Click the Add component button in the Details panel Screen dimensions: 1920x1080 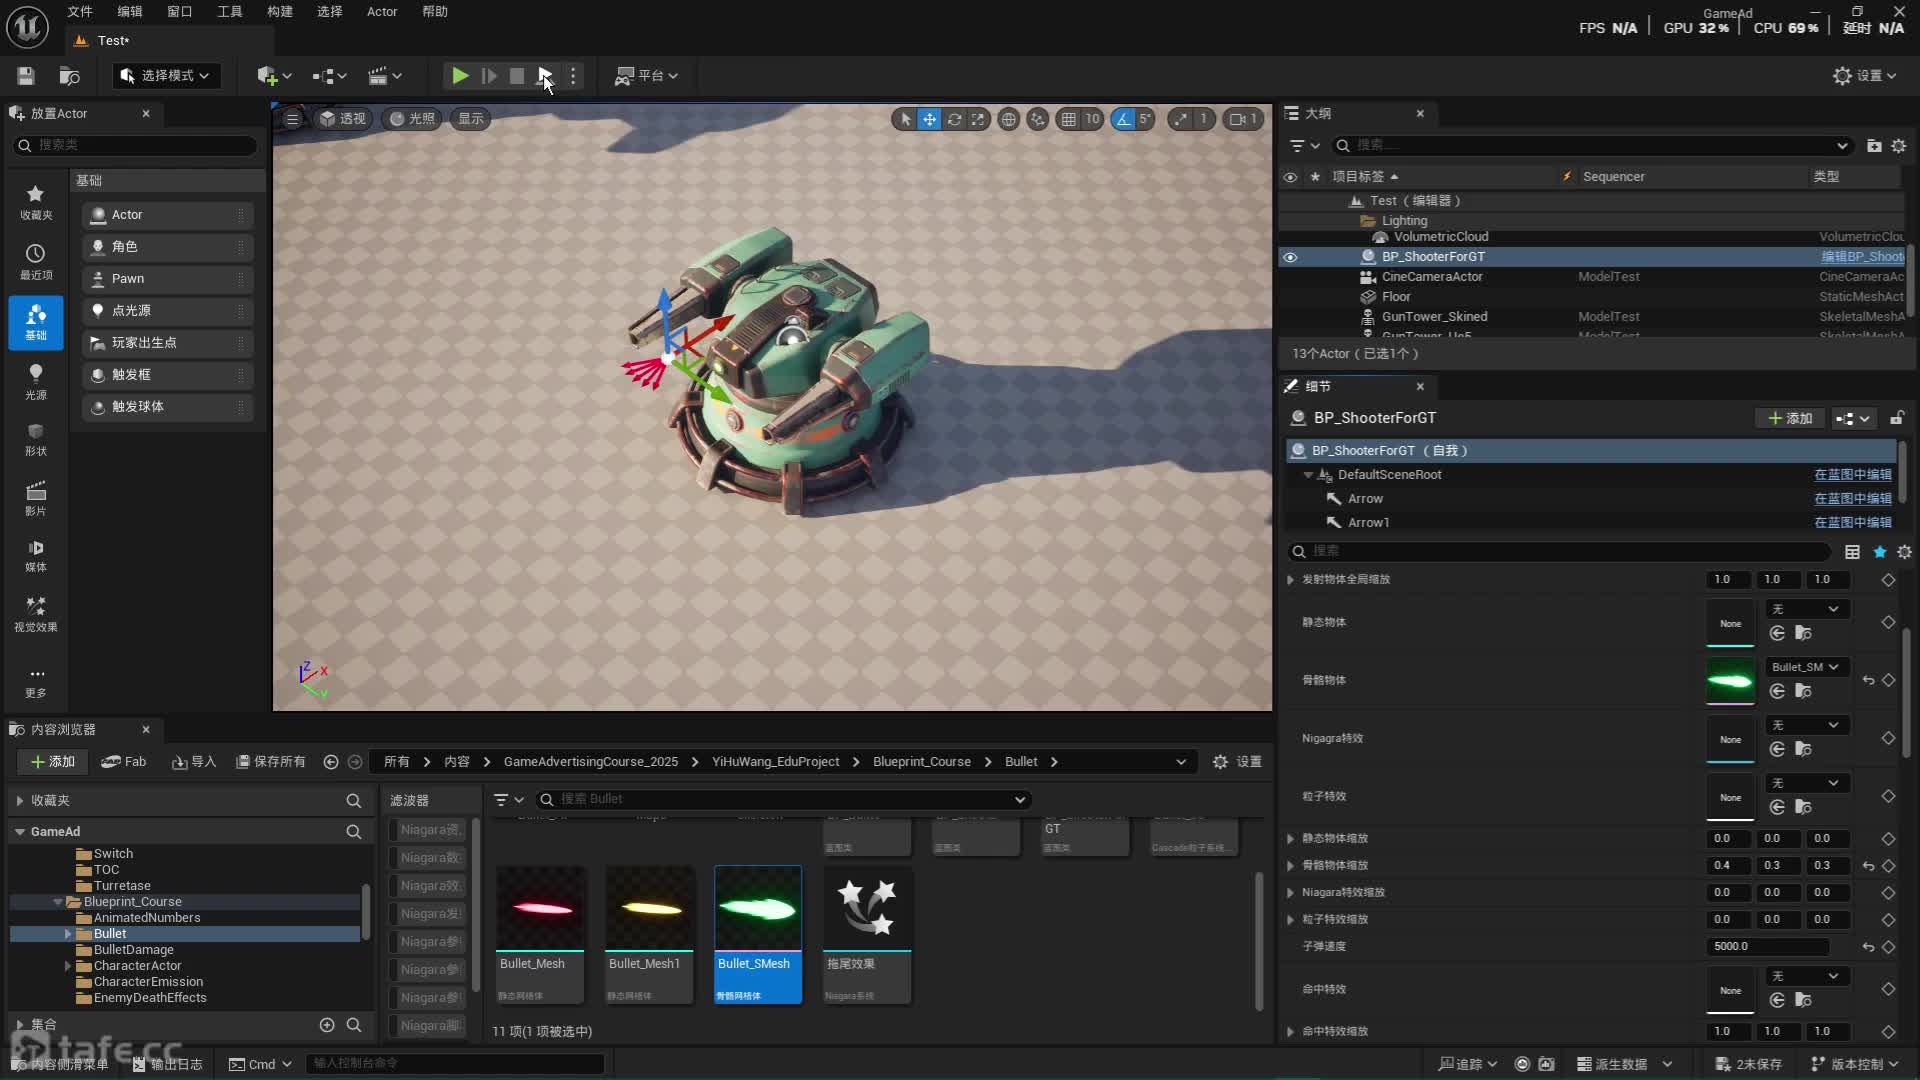(1790, 418)
